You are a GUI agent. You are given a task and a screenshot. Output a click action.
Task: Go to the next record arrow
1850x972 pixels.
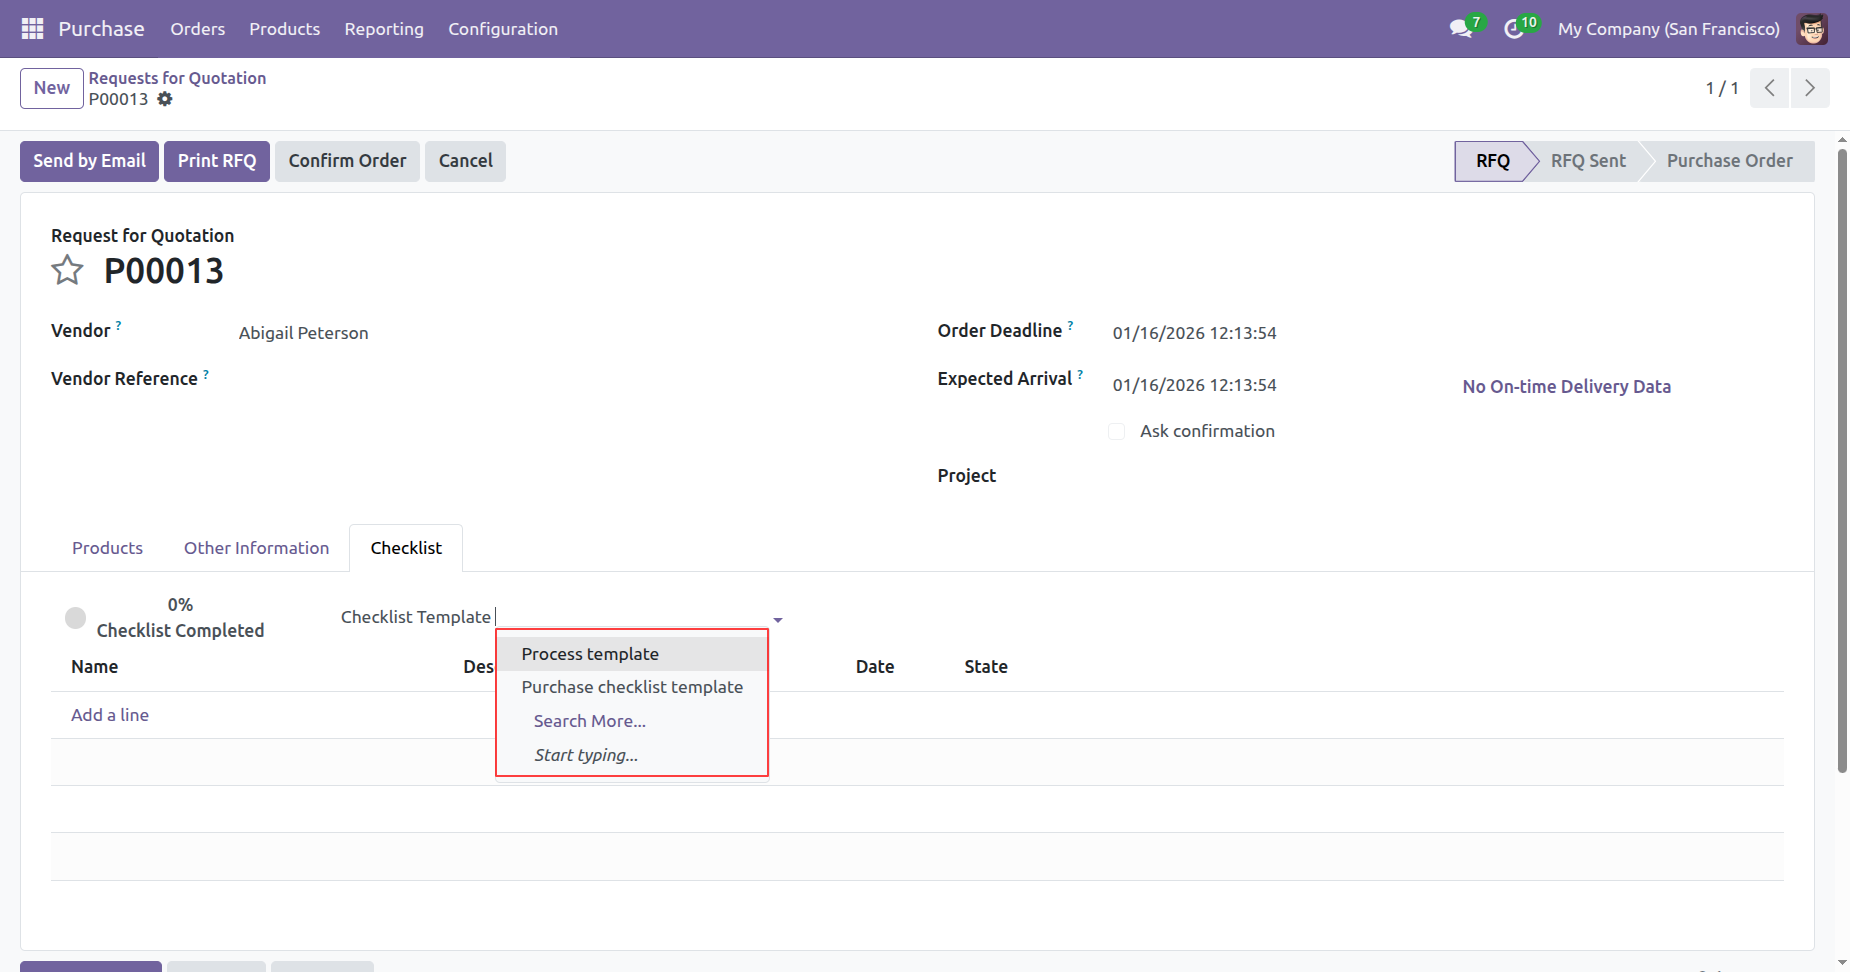click(x=1809, y=88)
